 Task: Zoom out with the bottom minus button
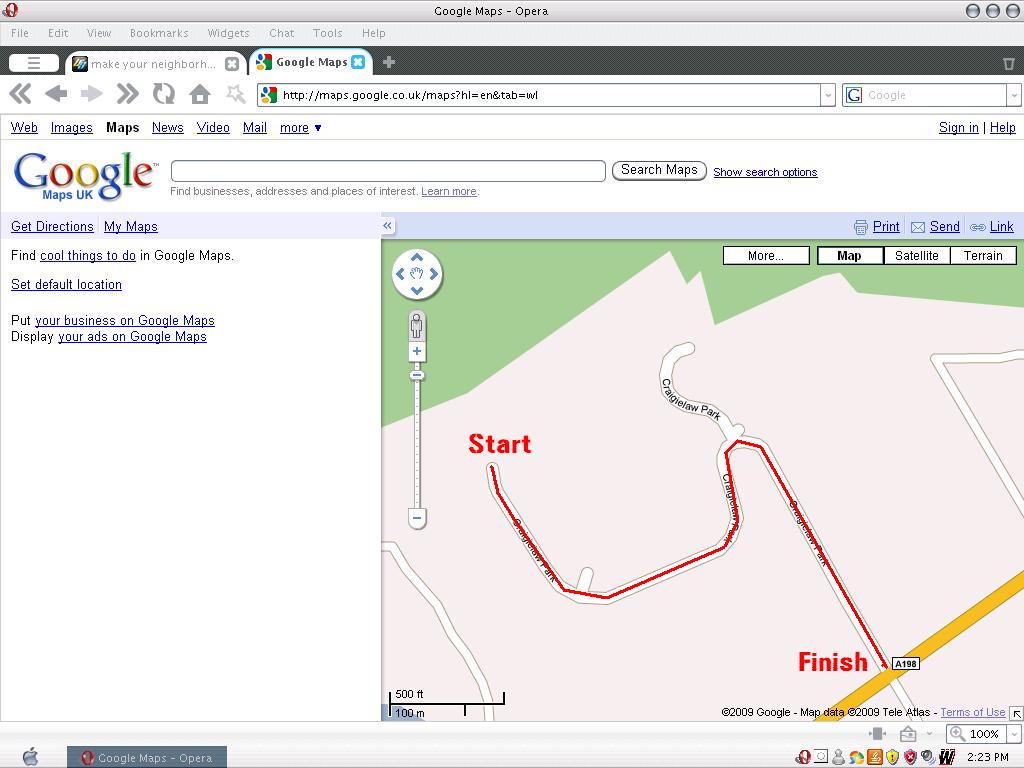pyautogui.click(x=417, y=519)
